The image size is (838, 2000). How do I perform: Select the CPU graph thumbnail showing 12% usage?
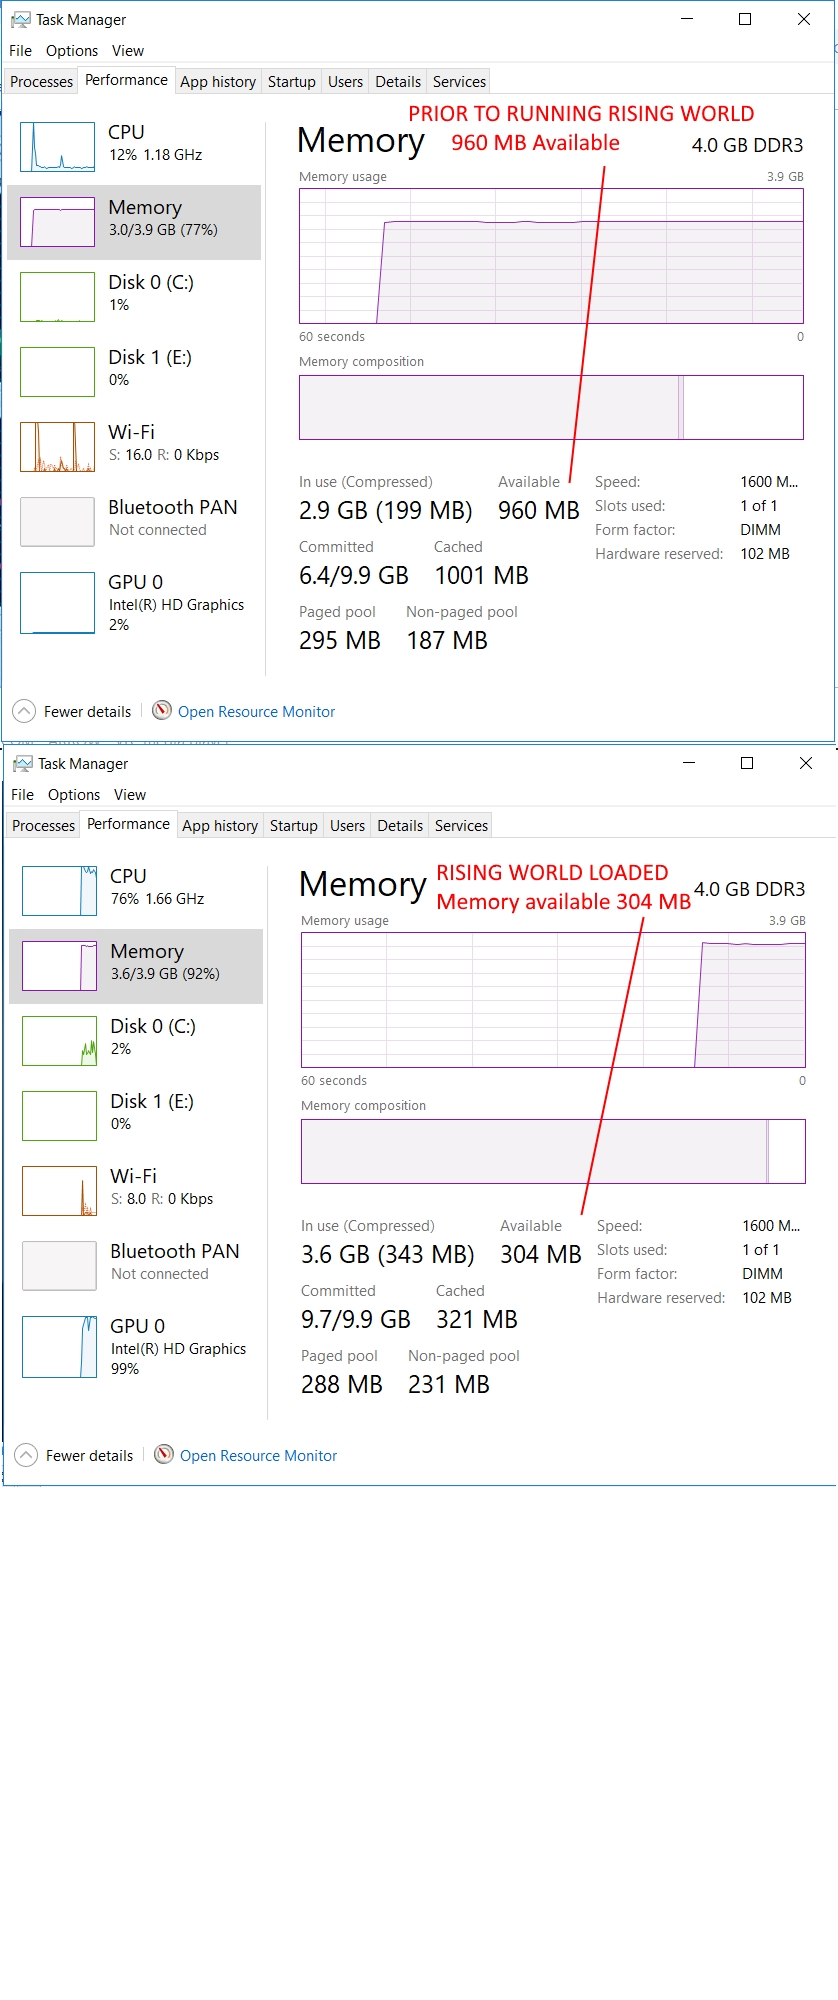tap(57, 147)
